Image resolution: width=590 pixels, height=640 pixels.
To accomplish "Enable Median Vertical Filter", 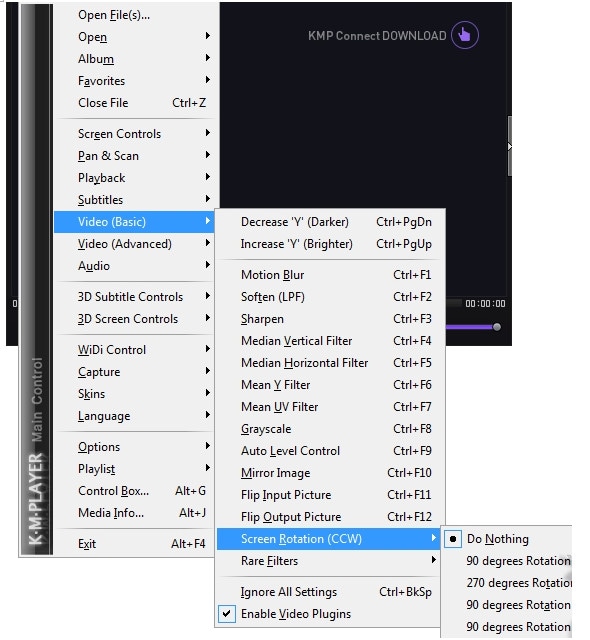I will (330, 341).
